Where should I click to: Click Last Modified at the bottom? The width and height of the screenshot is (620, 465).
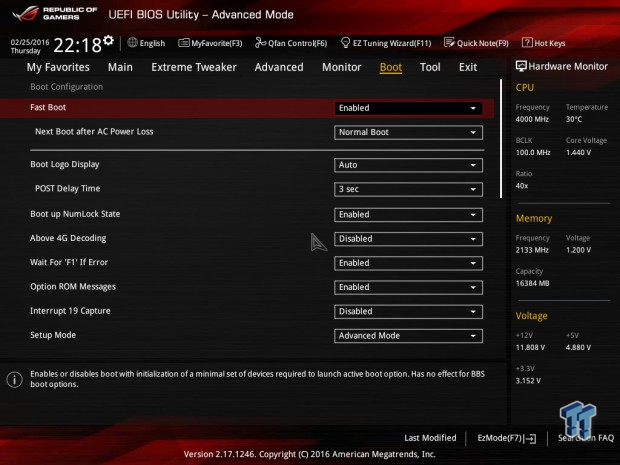tap(430, 438)
